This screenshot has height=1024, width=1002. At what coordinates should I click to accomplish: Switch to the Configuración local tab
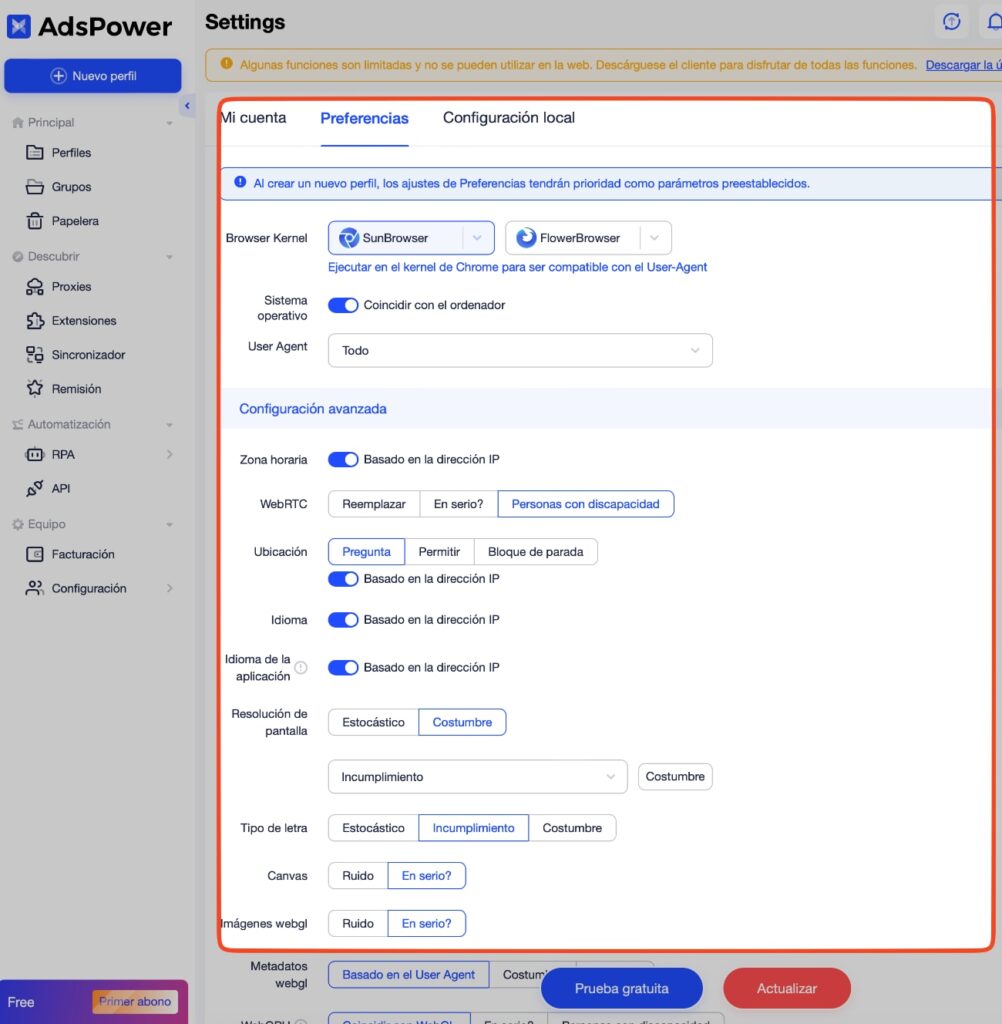[508, 117]
